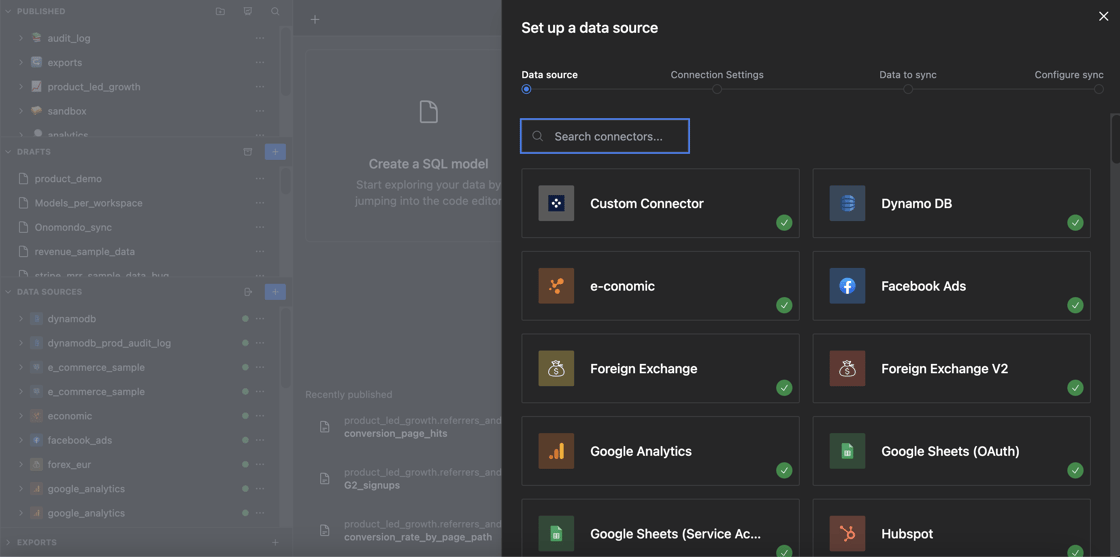Screen dimensions: 1120x557
Task: Go to the Connection Settings step
Action: [717, 75]
